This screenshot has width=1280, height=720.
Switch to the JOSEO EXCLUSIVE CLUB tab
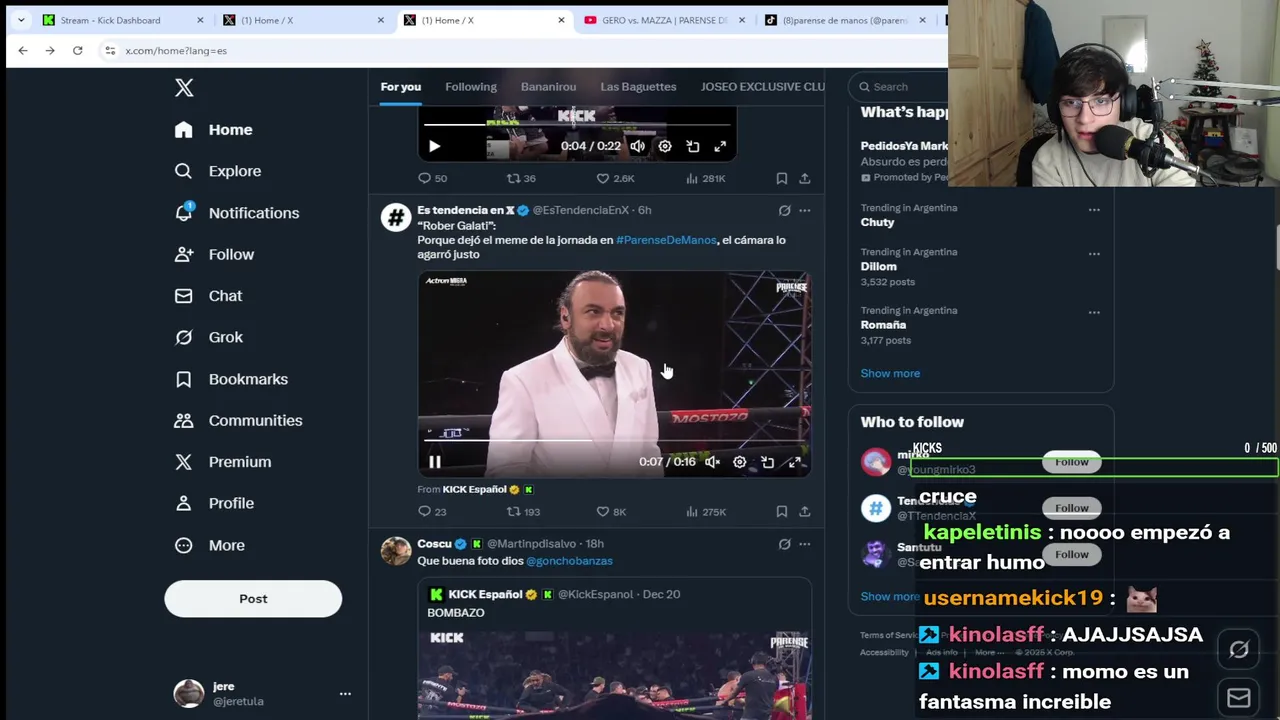pyautogui.click(x=762, y=87)
